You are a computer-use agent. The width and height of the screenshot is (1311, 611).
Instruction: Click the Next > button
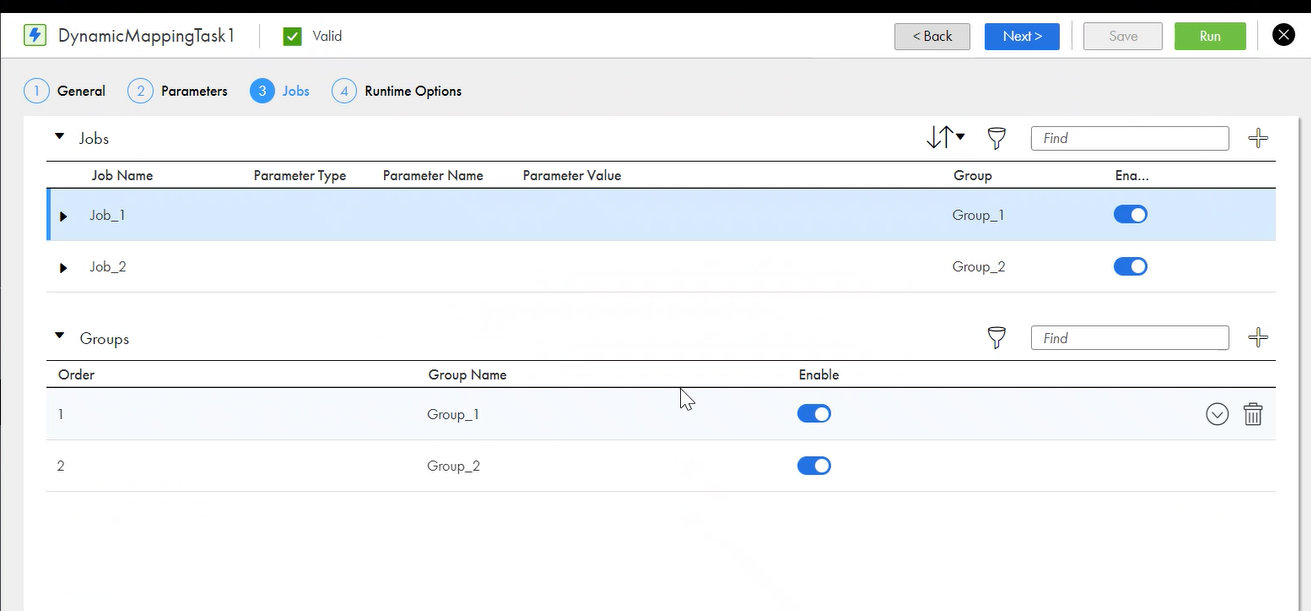pos(1022,36)
